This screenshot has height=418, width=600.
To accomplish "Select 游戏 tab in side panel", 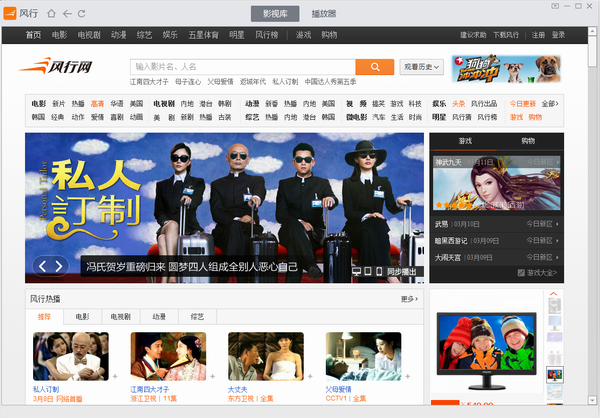I will 465,141.
